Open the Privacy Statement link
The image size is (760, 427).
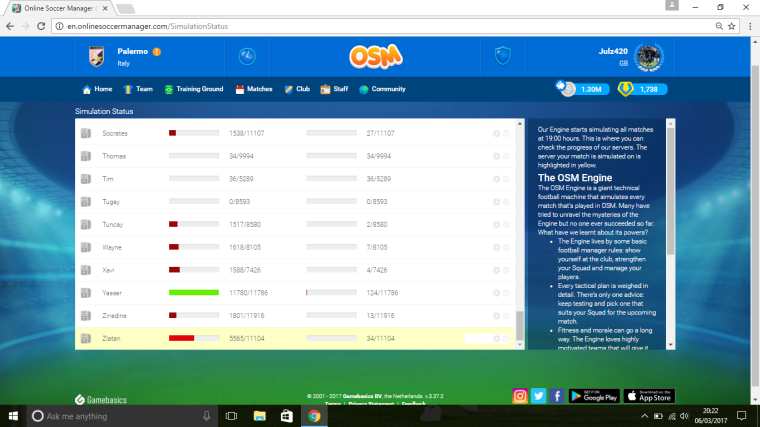(371, 403)
